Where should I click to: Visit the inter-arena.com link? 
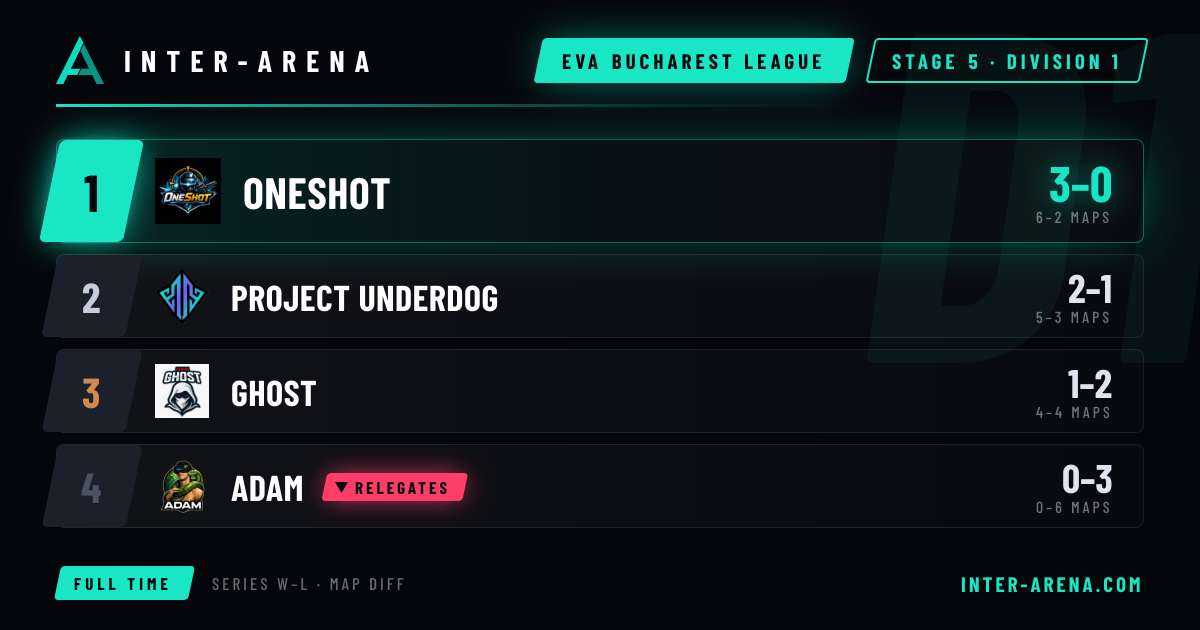(x=1051, y=584)
